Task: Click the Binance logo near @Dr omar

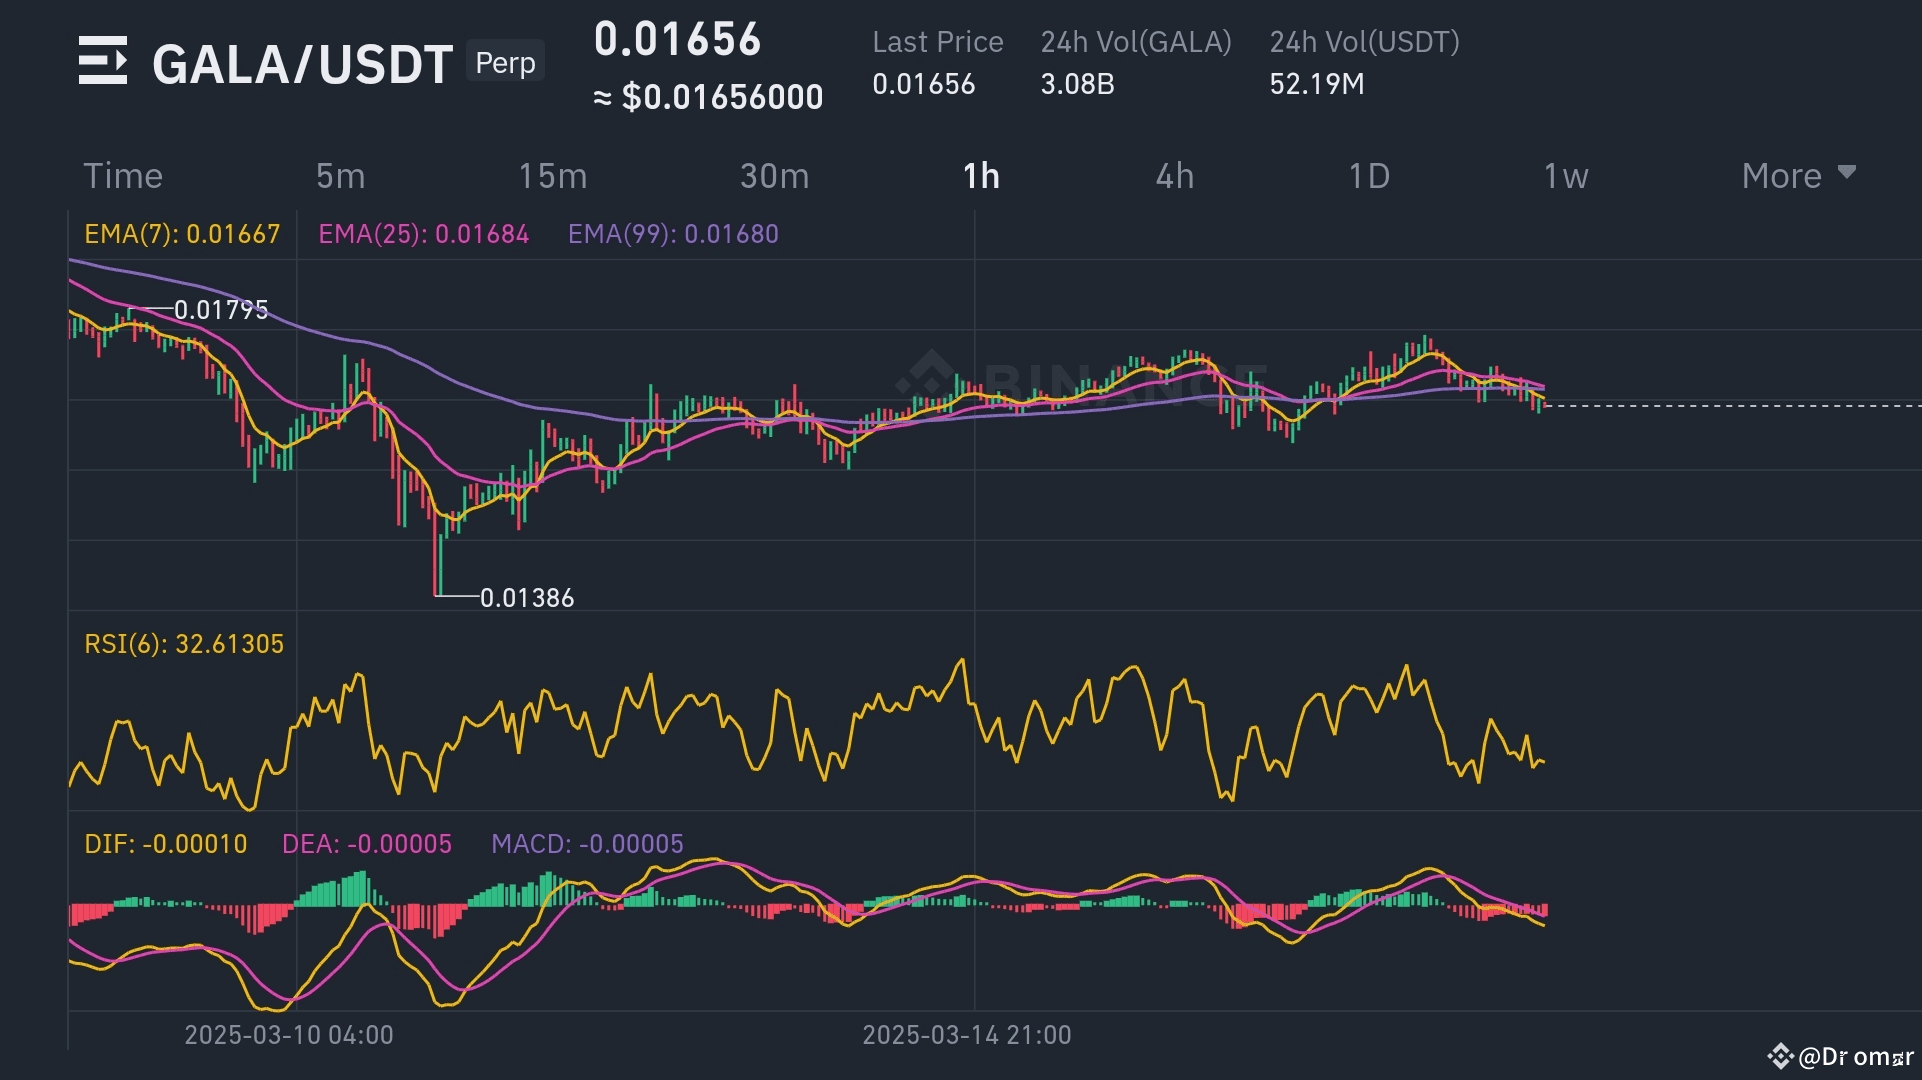Action: [x=1780, y=1056]
